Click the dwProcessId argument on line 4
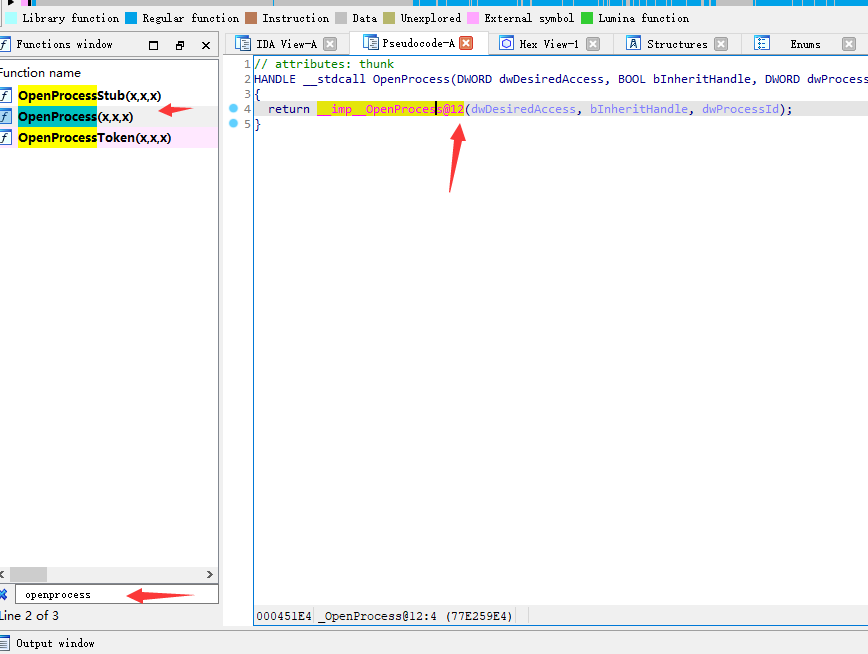 (x=740, y=109)
